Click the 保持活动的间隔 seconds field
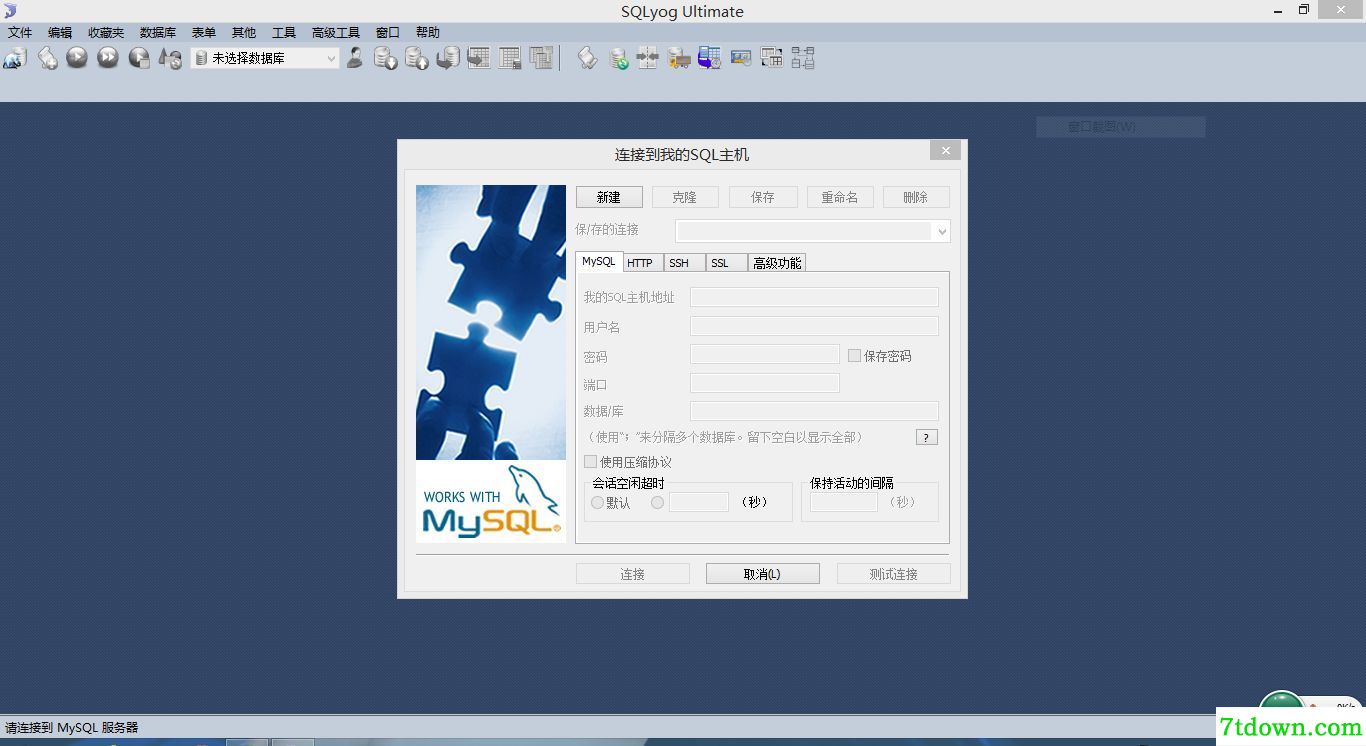Image resolution: width=1366 pixels, height=746 pixels. coord(844,502)
